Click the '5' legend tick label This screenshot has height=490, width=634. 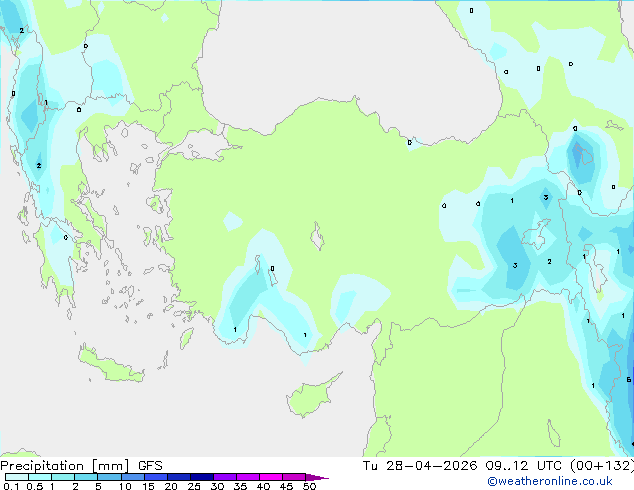(98, 486)
